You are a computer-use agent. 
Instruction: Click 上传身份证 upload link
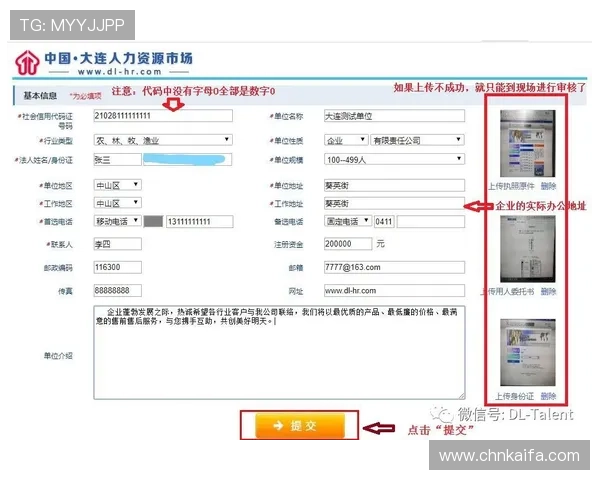[515, 396]
